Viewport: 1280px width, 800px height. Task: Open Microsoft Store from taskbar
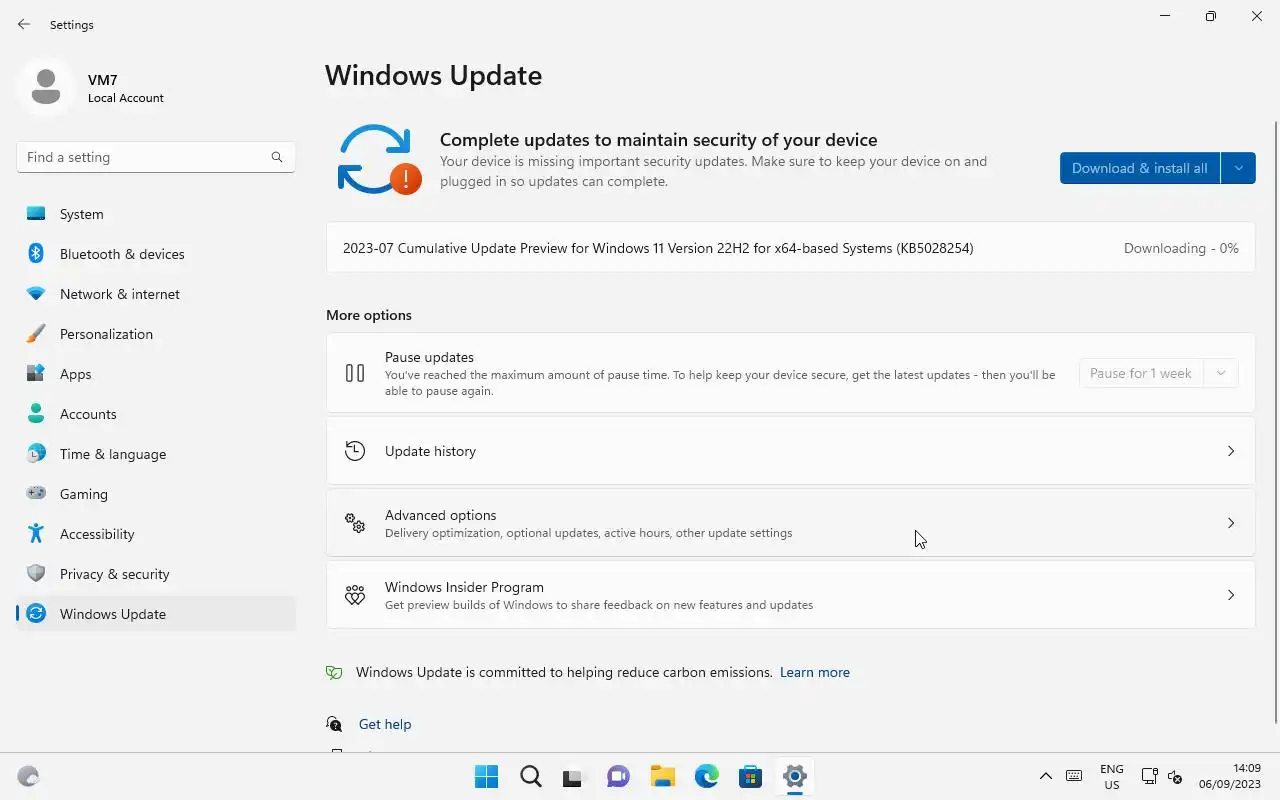pyautogui.click(x=750, y=776)
